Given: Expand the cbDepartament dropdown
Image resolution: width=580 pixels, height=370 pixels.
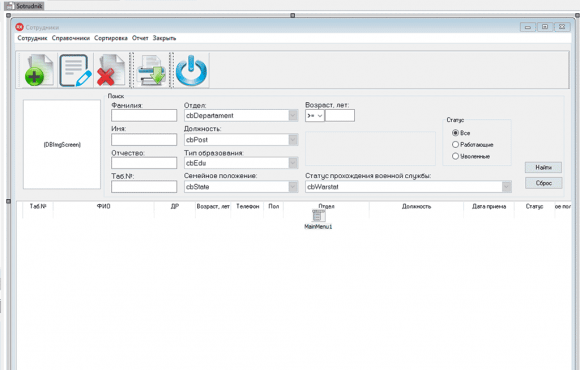Looking at the screenshot, I should 293,115.
